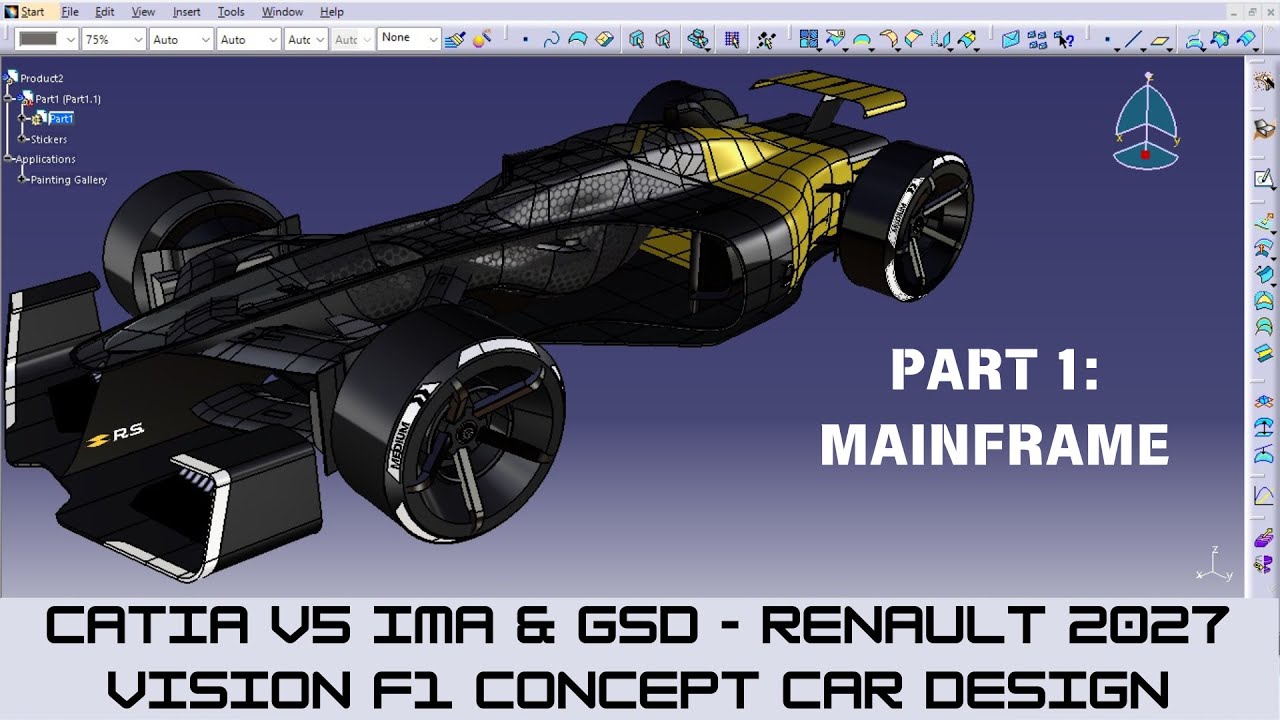Open the Window menu
The width and height of the screenshot is (1280, 720).
click(x=282, y=12)
